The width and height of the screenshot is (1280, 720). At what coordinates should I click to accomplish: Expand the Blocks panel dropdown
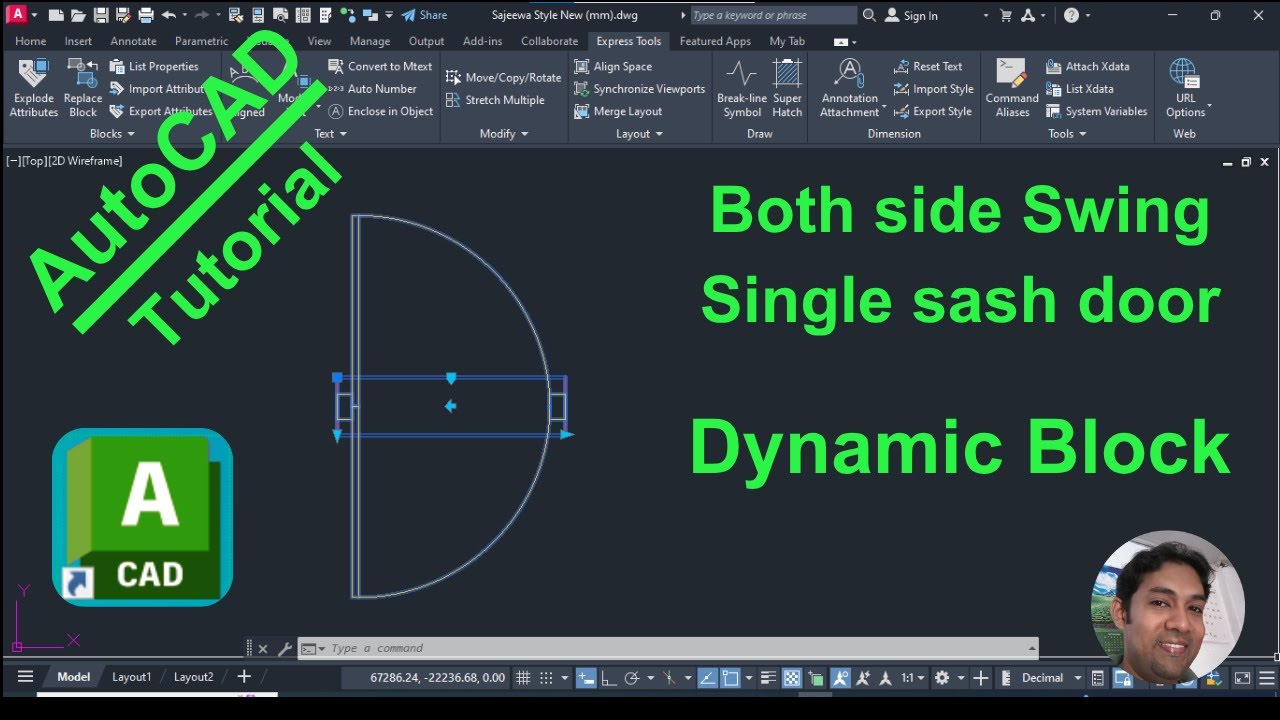point(113,134)
